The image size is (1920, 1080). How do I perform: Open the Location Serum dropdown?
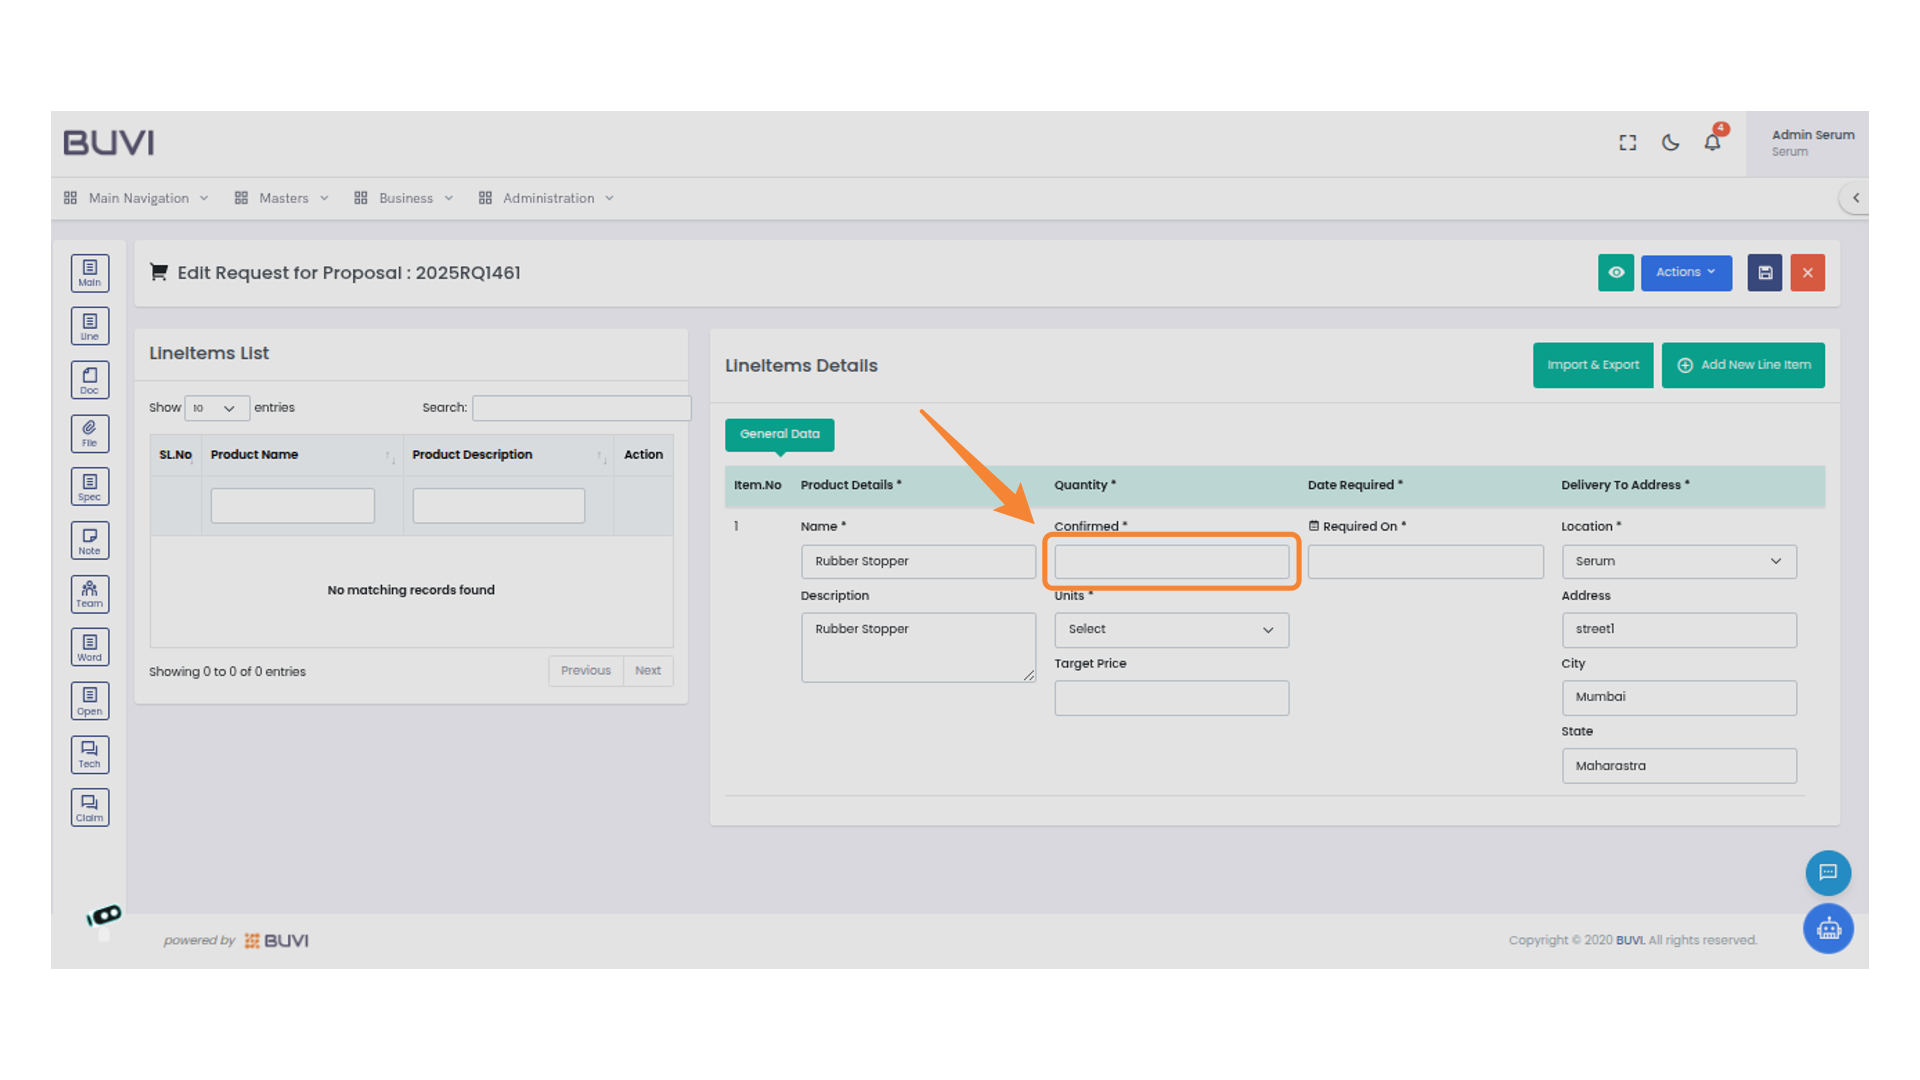[1678, 562]
